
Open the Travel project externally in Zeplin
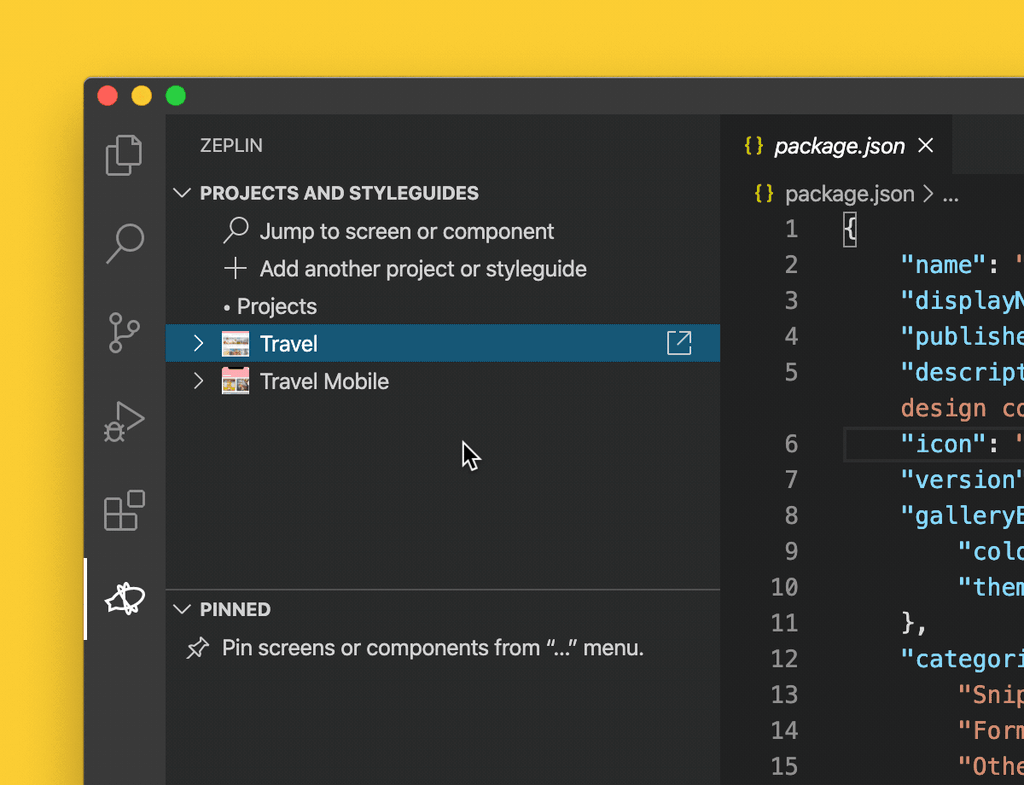click(679, 343)
